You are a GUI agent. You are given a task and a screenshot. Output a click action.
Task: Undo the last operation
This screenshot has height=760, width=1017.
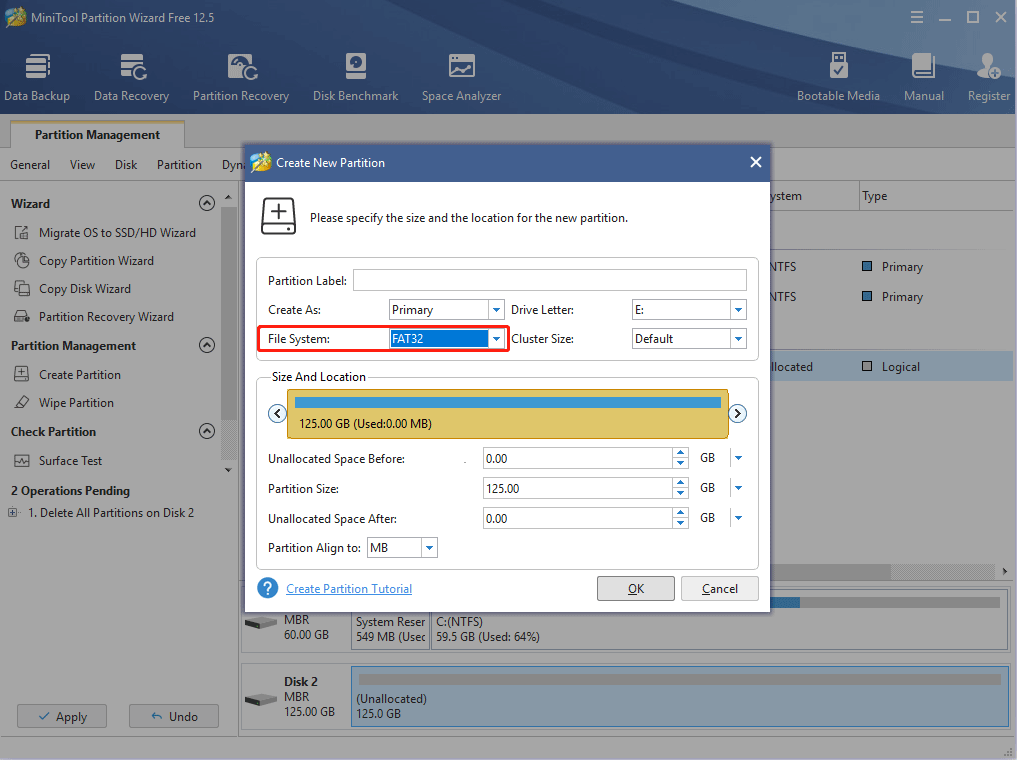[174, 716]
